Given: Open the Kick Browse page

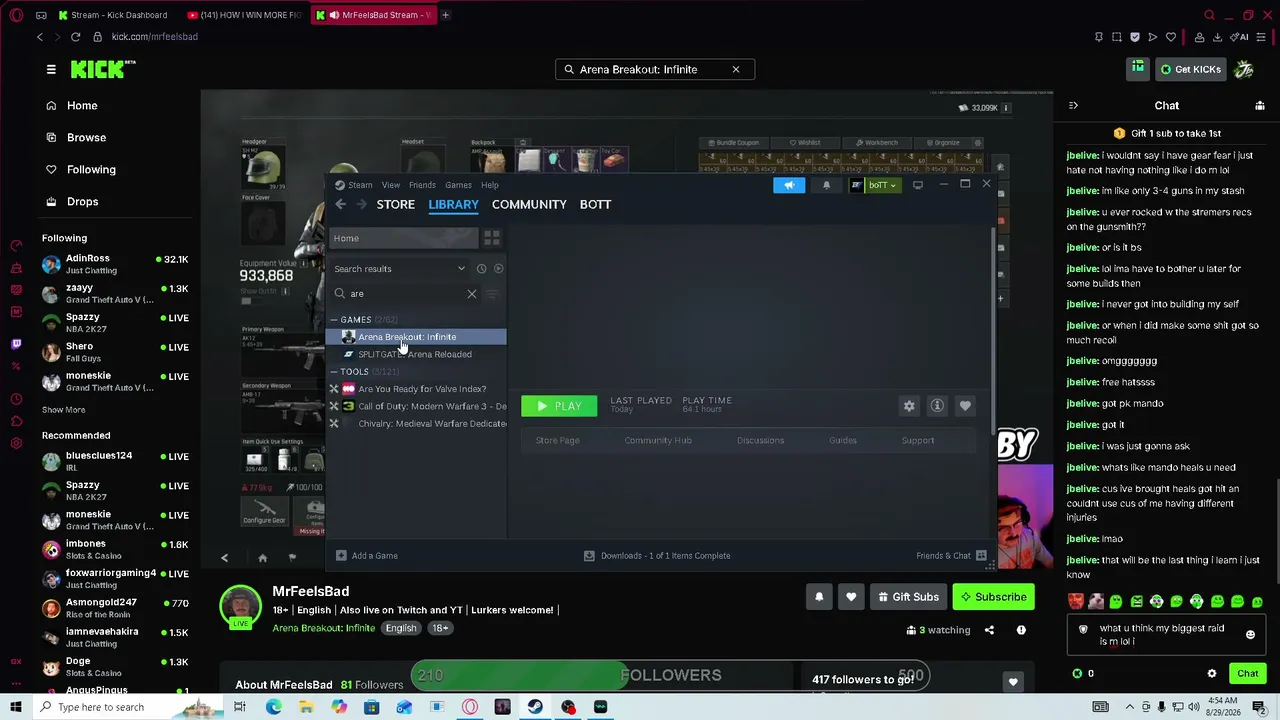Looking at the screenshot, I should [x=86, y=137].
